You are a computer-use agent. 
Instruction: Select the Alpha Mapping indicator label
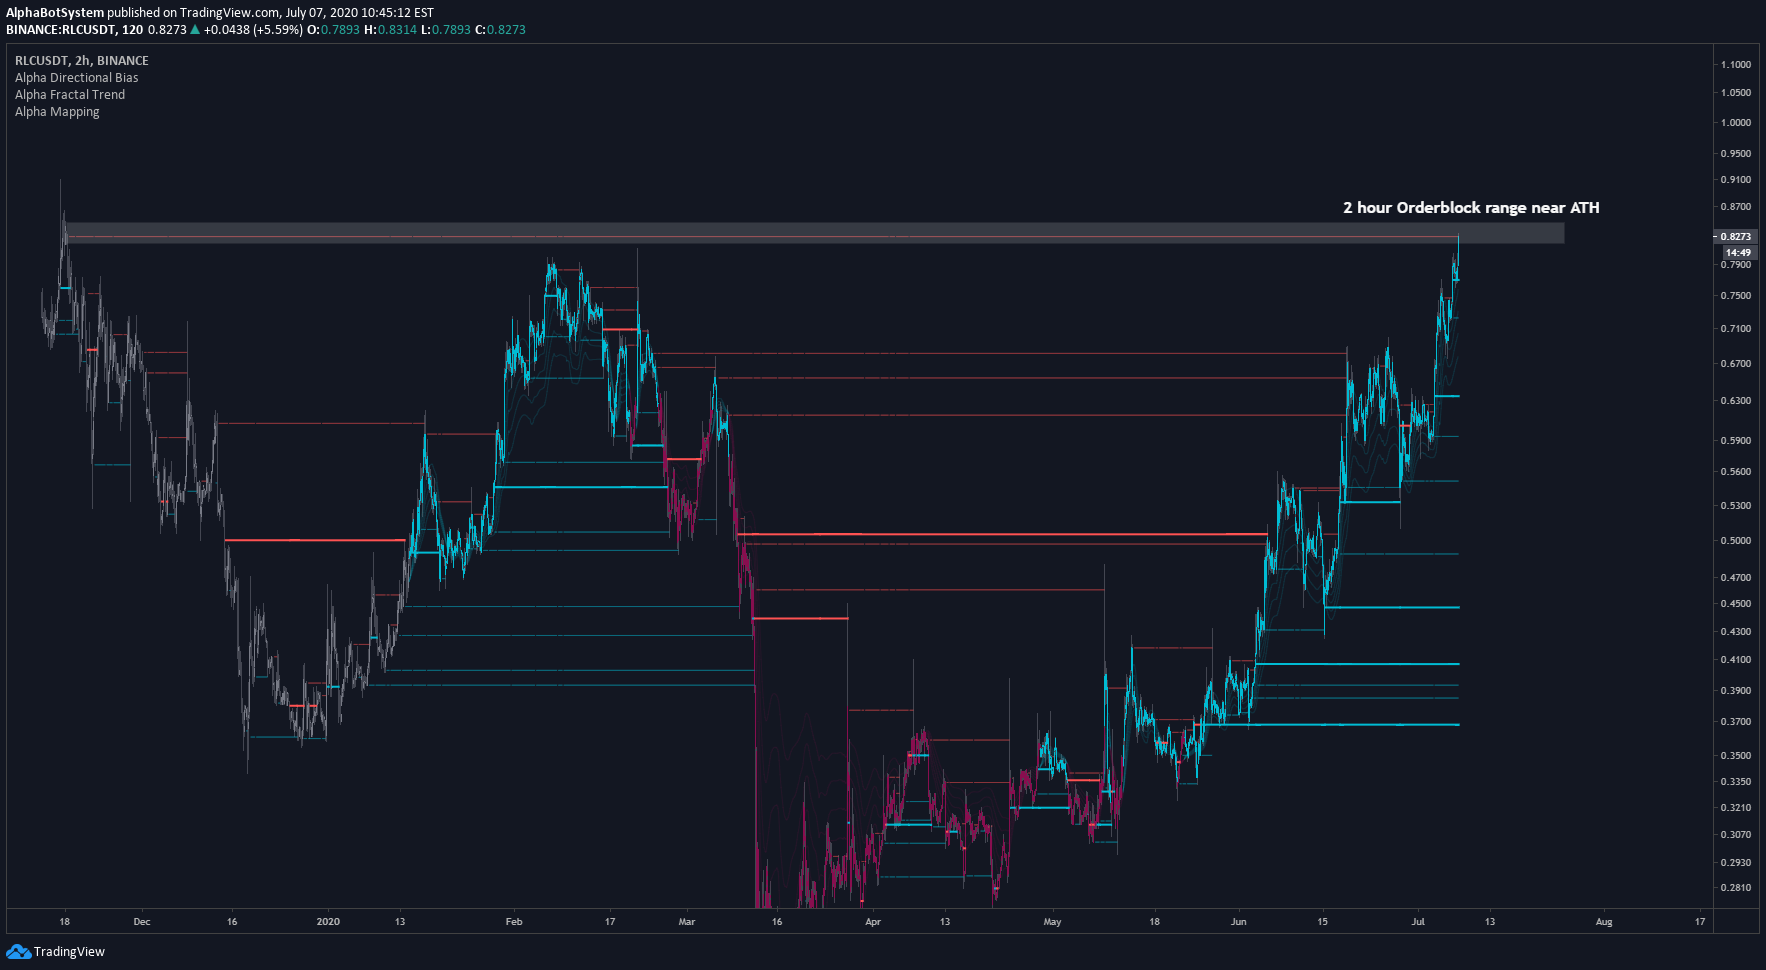point(57,112)
